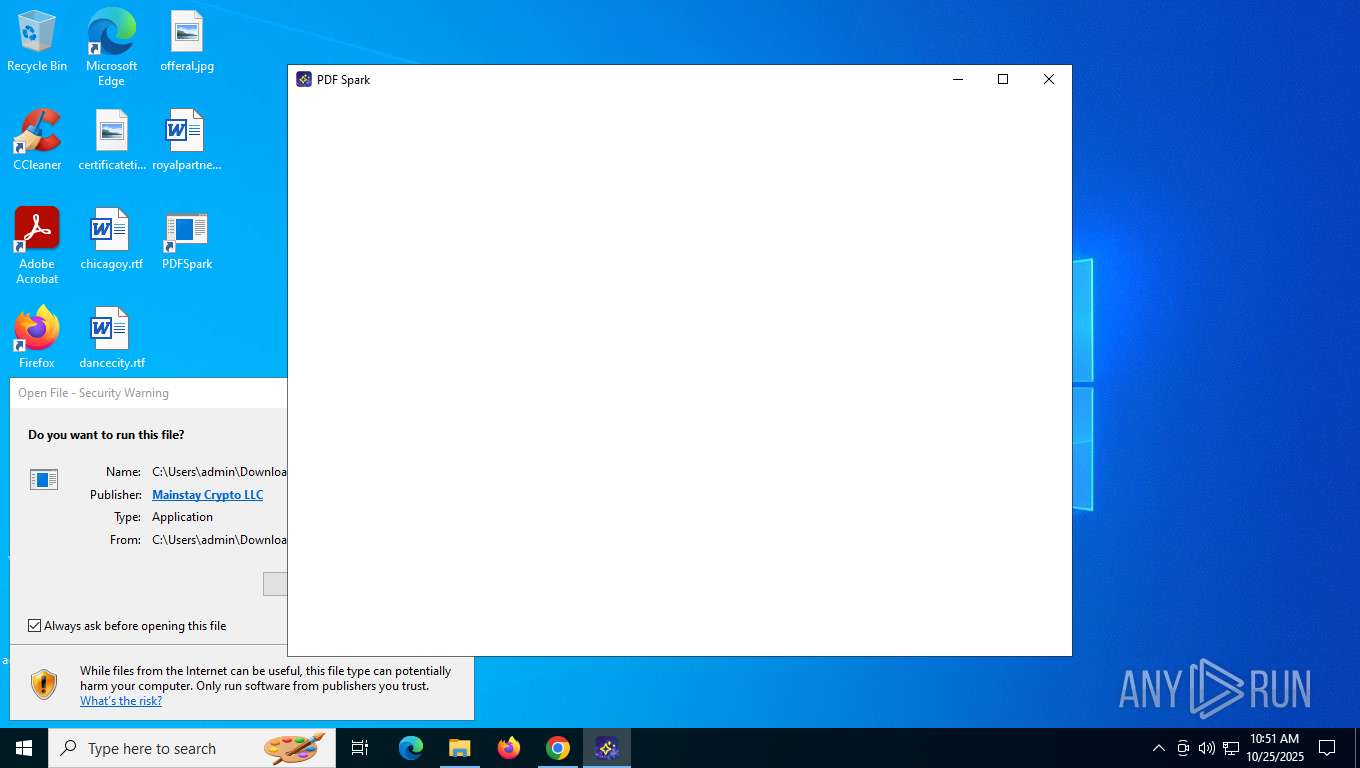The image size is (1360, 768).
Task: Open the PDFSpark desktop shortcut
Action: [187, 240]
